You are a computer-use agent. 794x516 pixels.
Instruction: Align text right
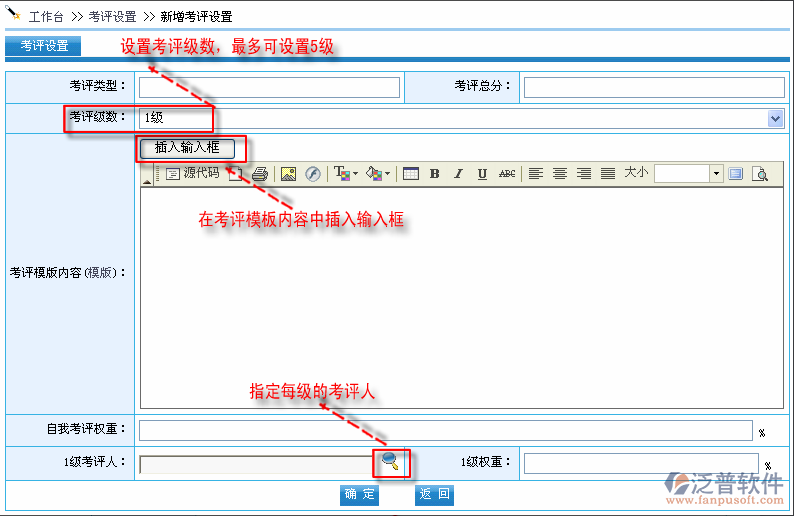coord(584,174)
